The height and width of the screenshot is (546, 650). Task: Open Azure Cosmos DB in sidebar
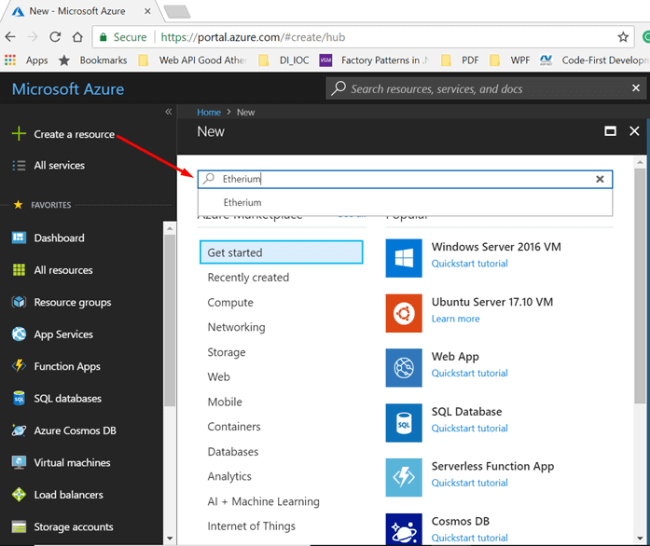click(74, 430)
